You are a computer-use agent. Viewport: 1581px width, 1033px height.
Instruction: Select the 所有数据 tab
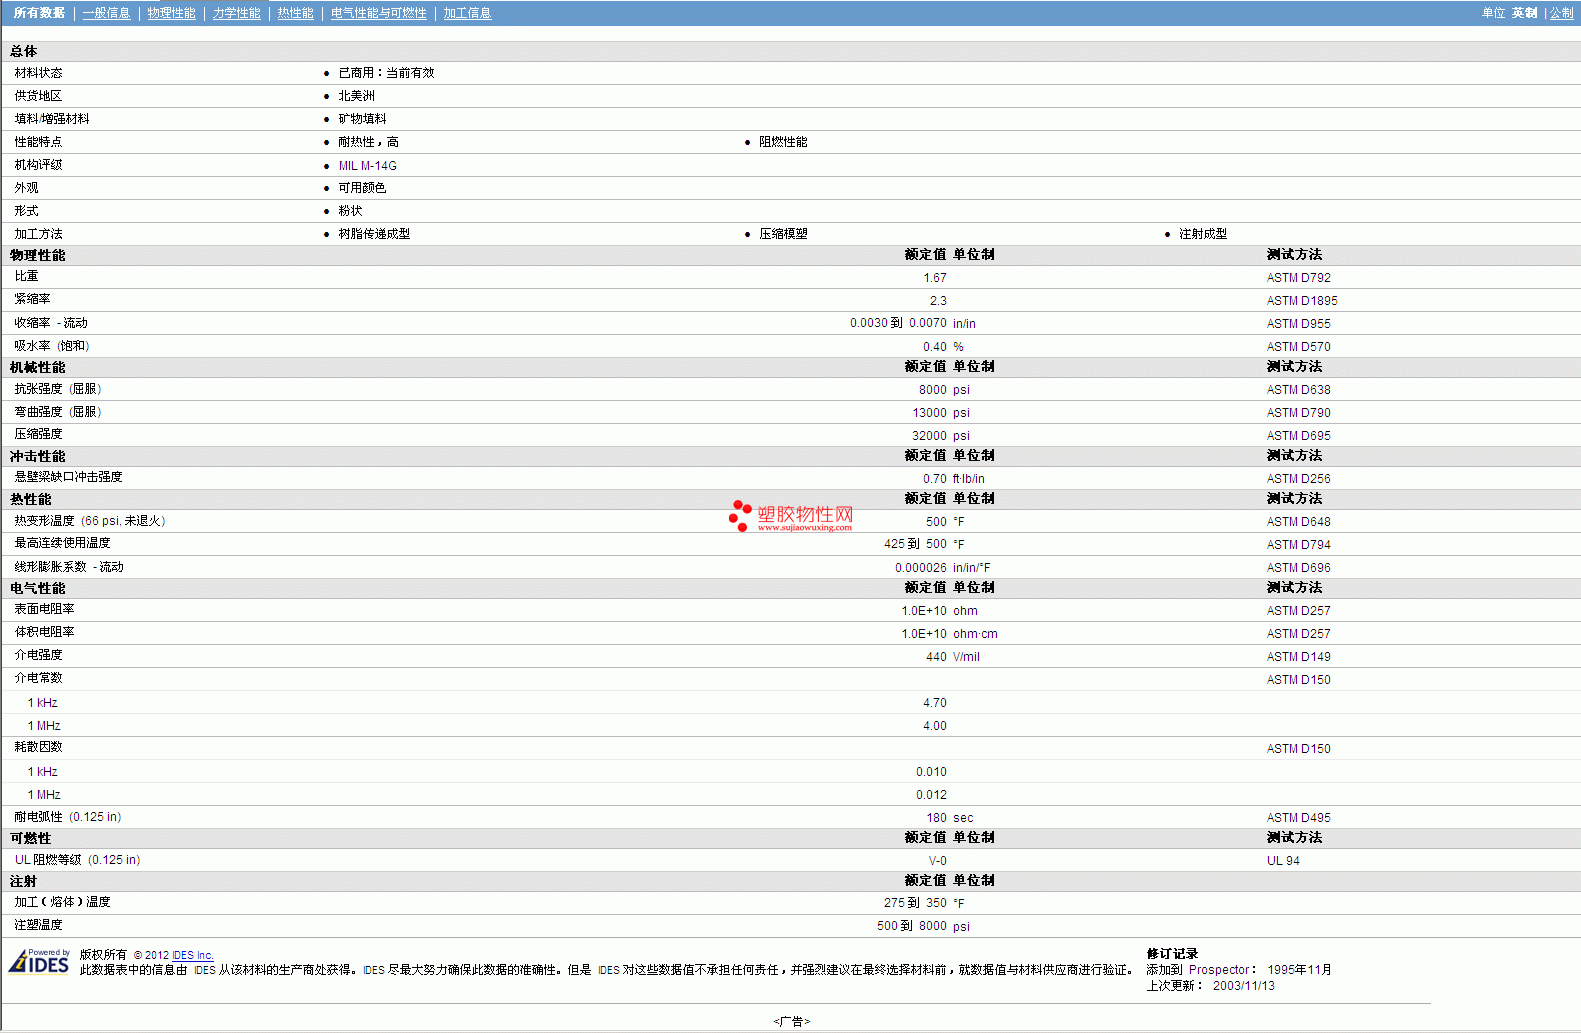(x=39, y=13)
